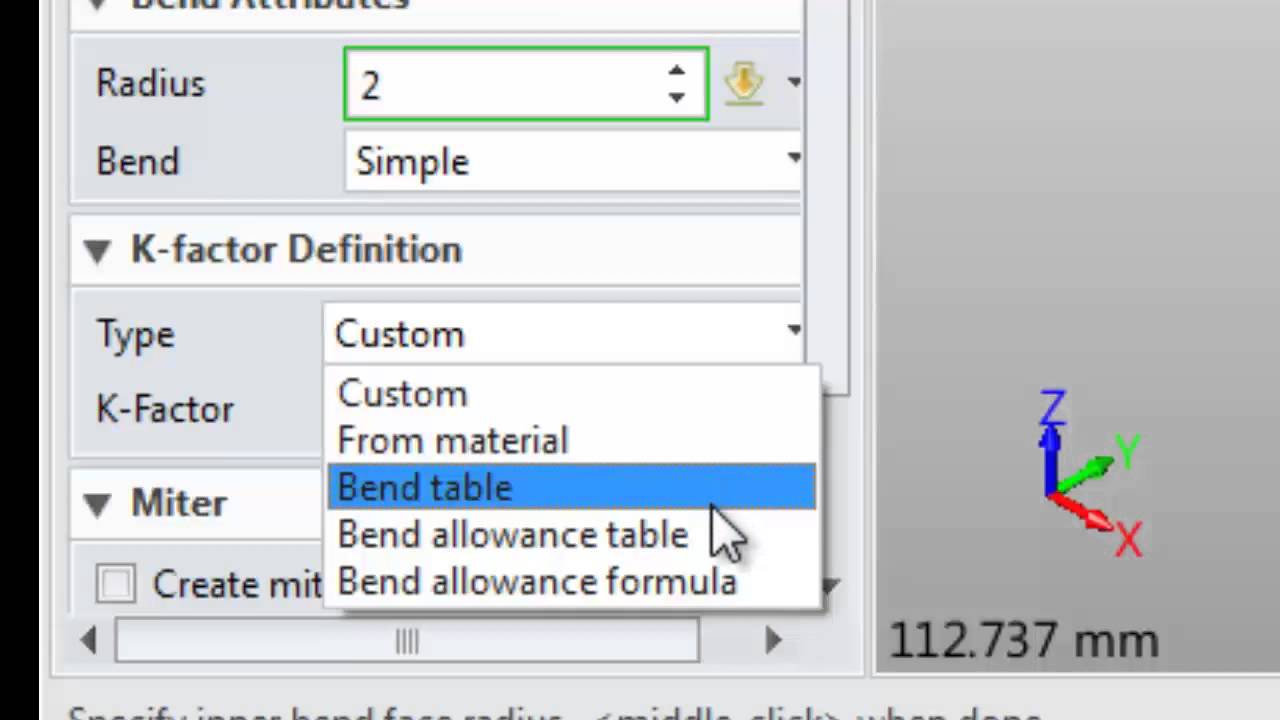
Task: Open the Bend type dropdown showing Simple
Action: 575,161
